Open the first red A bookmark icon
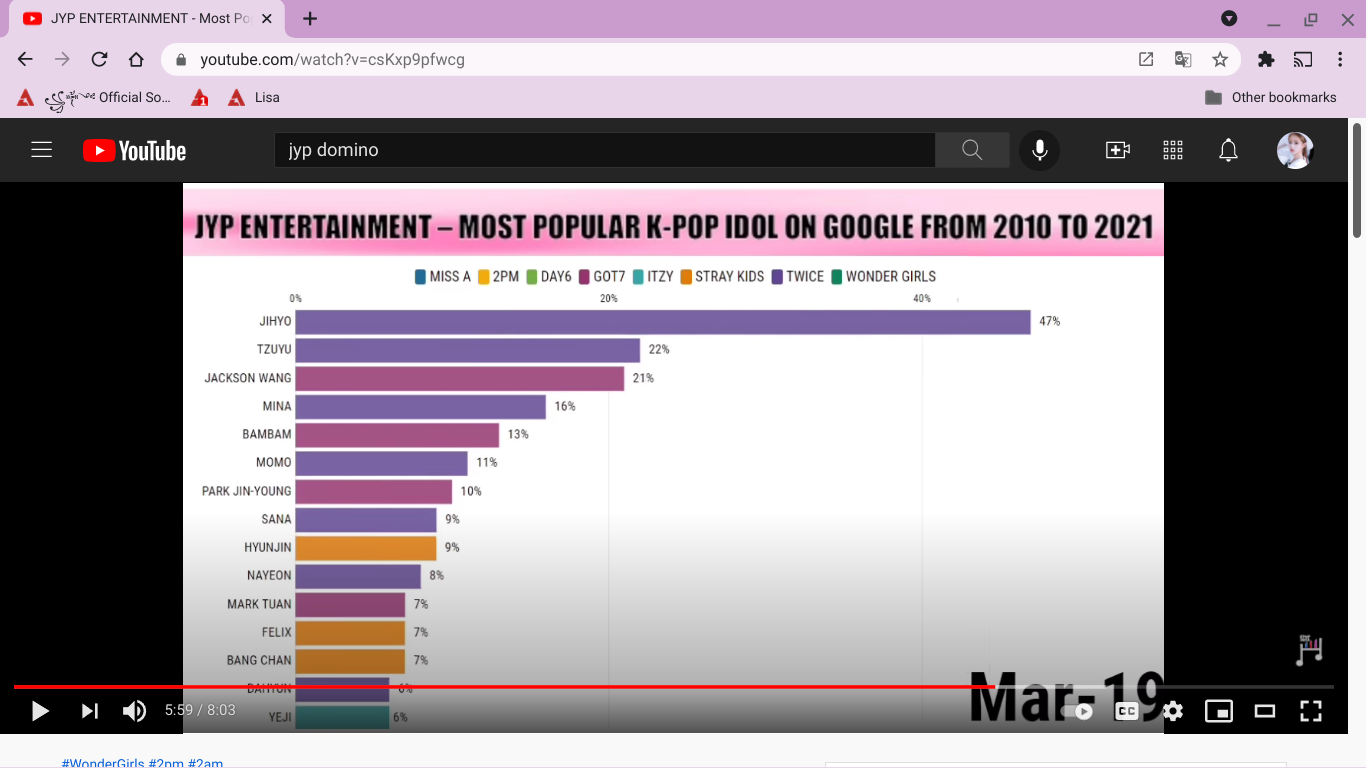 [x=26, y=98]
